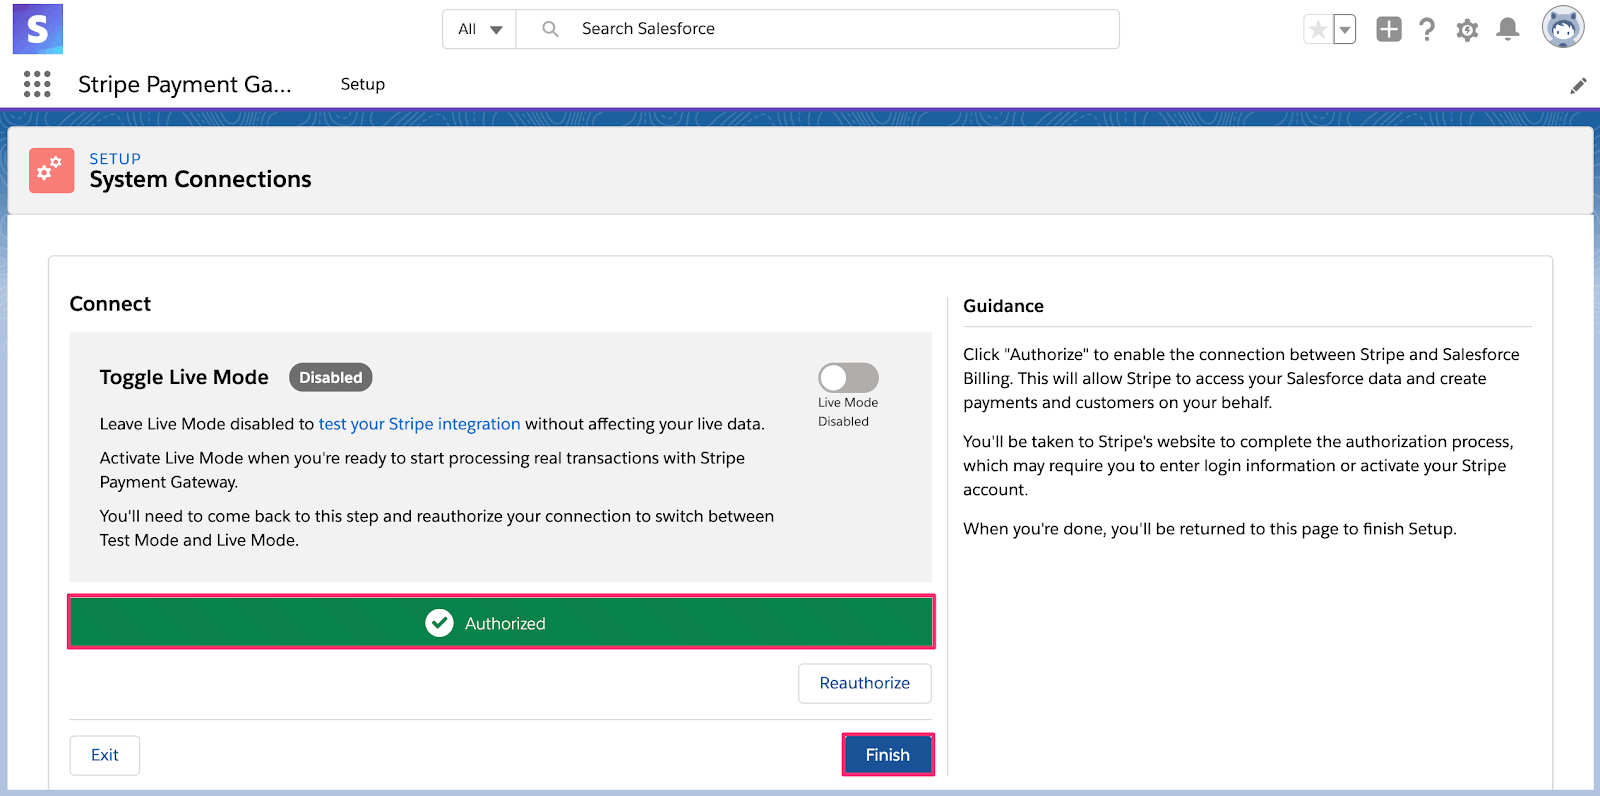This screenshot has width=1600, height=796.
Task: Focus the Search Salesforce field
Action: [817, 29]
